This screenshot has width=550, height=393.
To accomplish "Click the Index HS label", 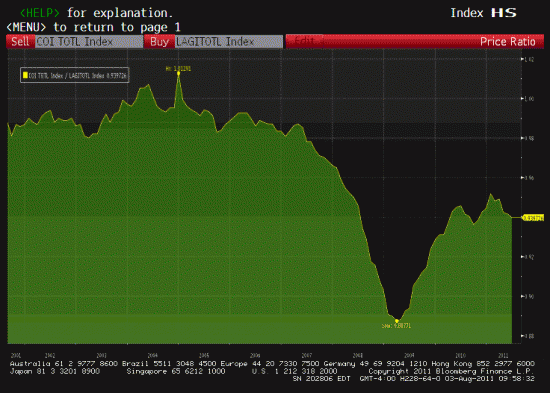I will click(483, 13).
